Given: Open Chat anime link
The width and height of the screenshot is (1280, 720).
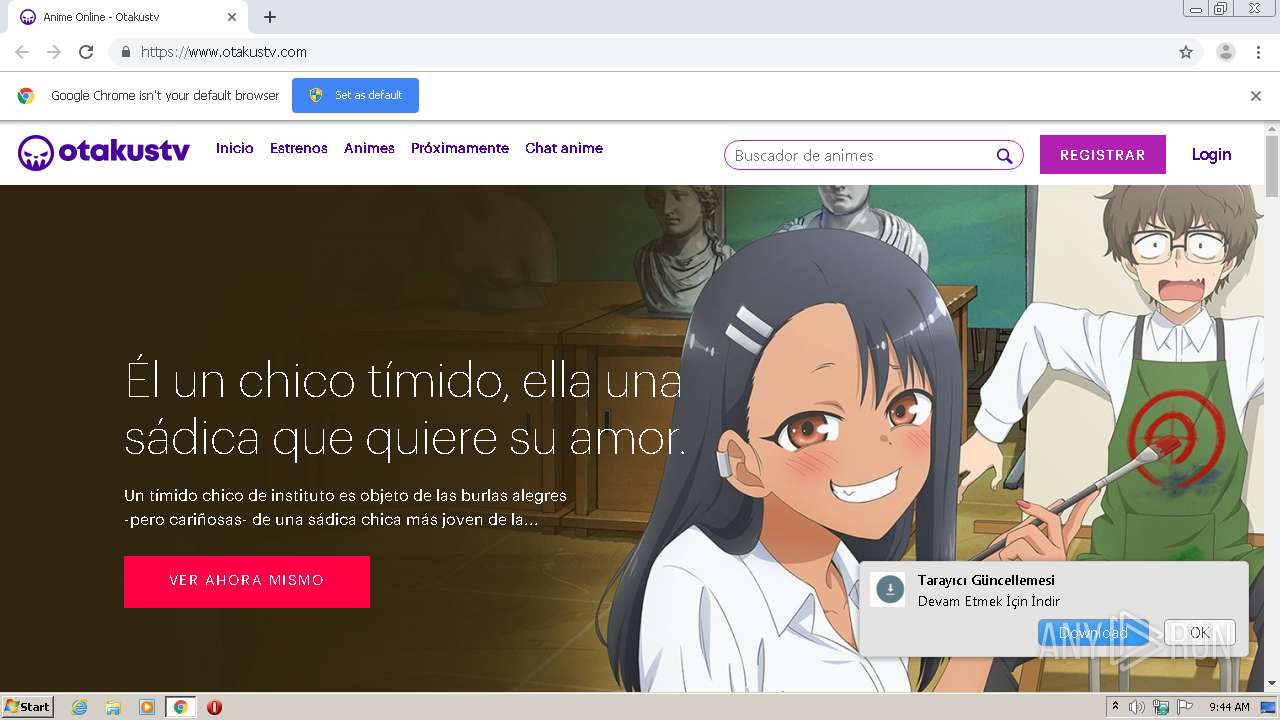Looking at the screenshot, I should (564, 148).
